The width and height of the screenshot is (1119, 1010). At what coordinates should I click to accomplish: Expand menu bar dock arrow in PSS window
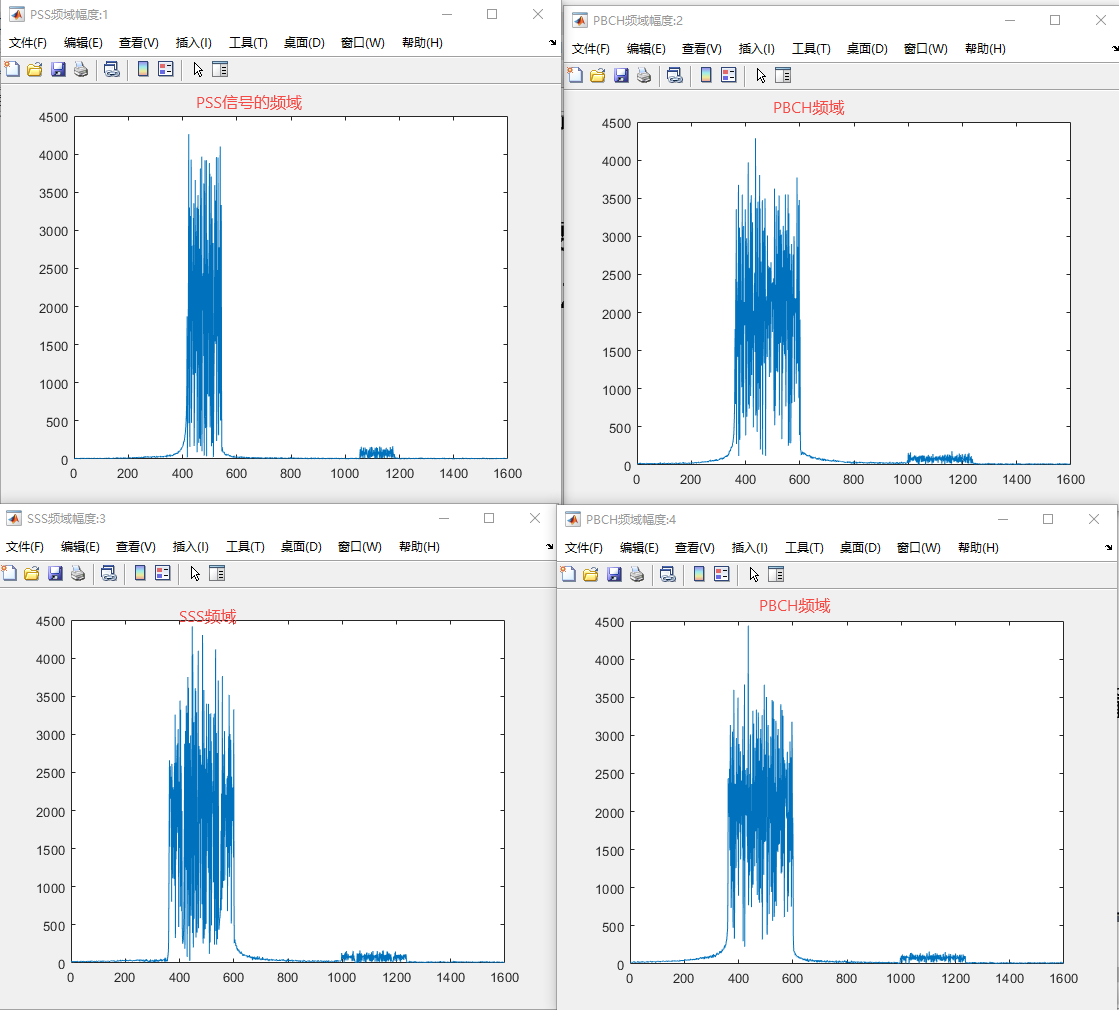tap(552, 43)
